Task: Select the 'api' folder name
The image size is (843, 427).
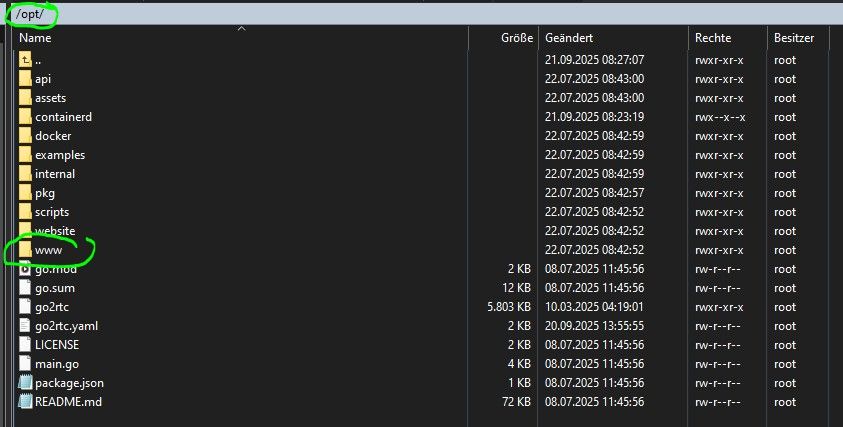Action: coord(43,79)
